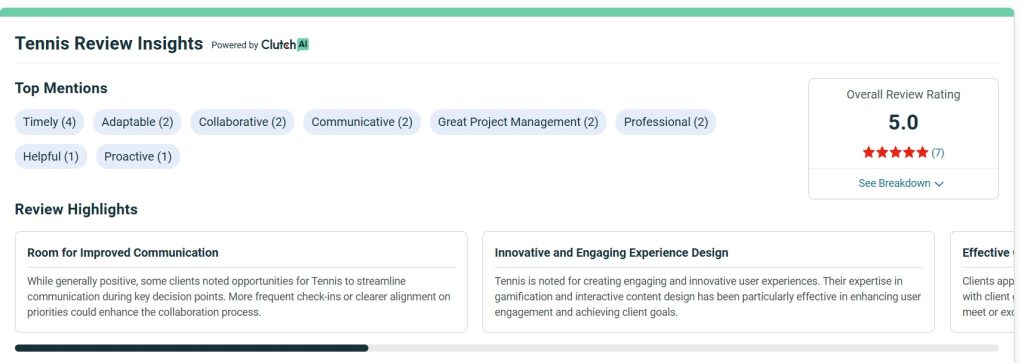Click the Overall Review Rating 5.0 score
Screen dimensions: 1024x363
903,122
